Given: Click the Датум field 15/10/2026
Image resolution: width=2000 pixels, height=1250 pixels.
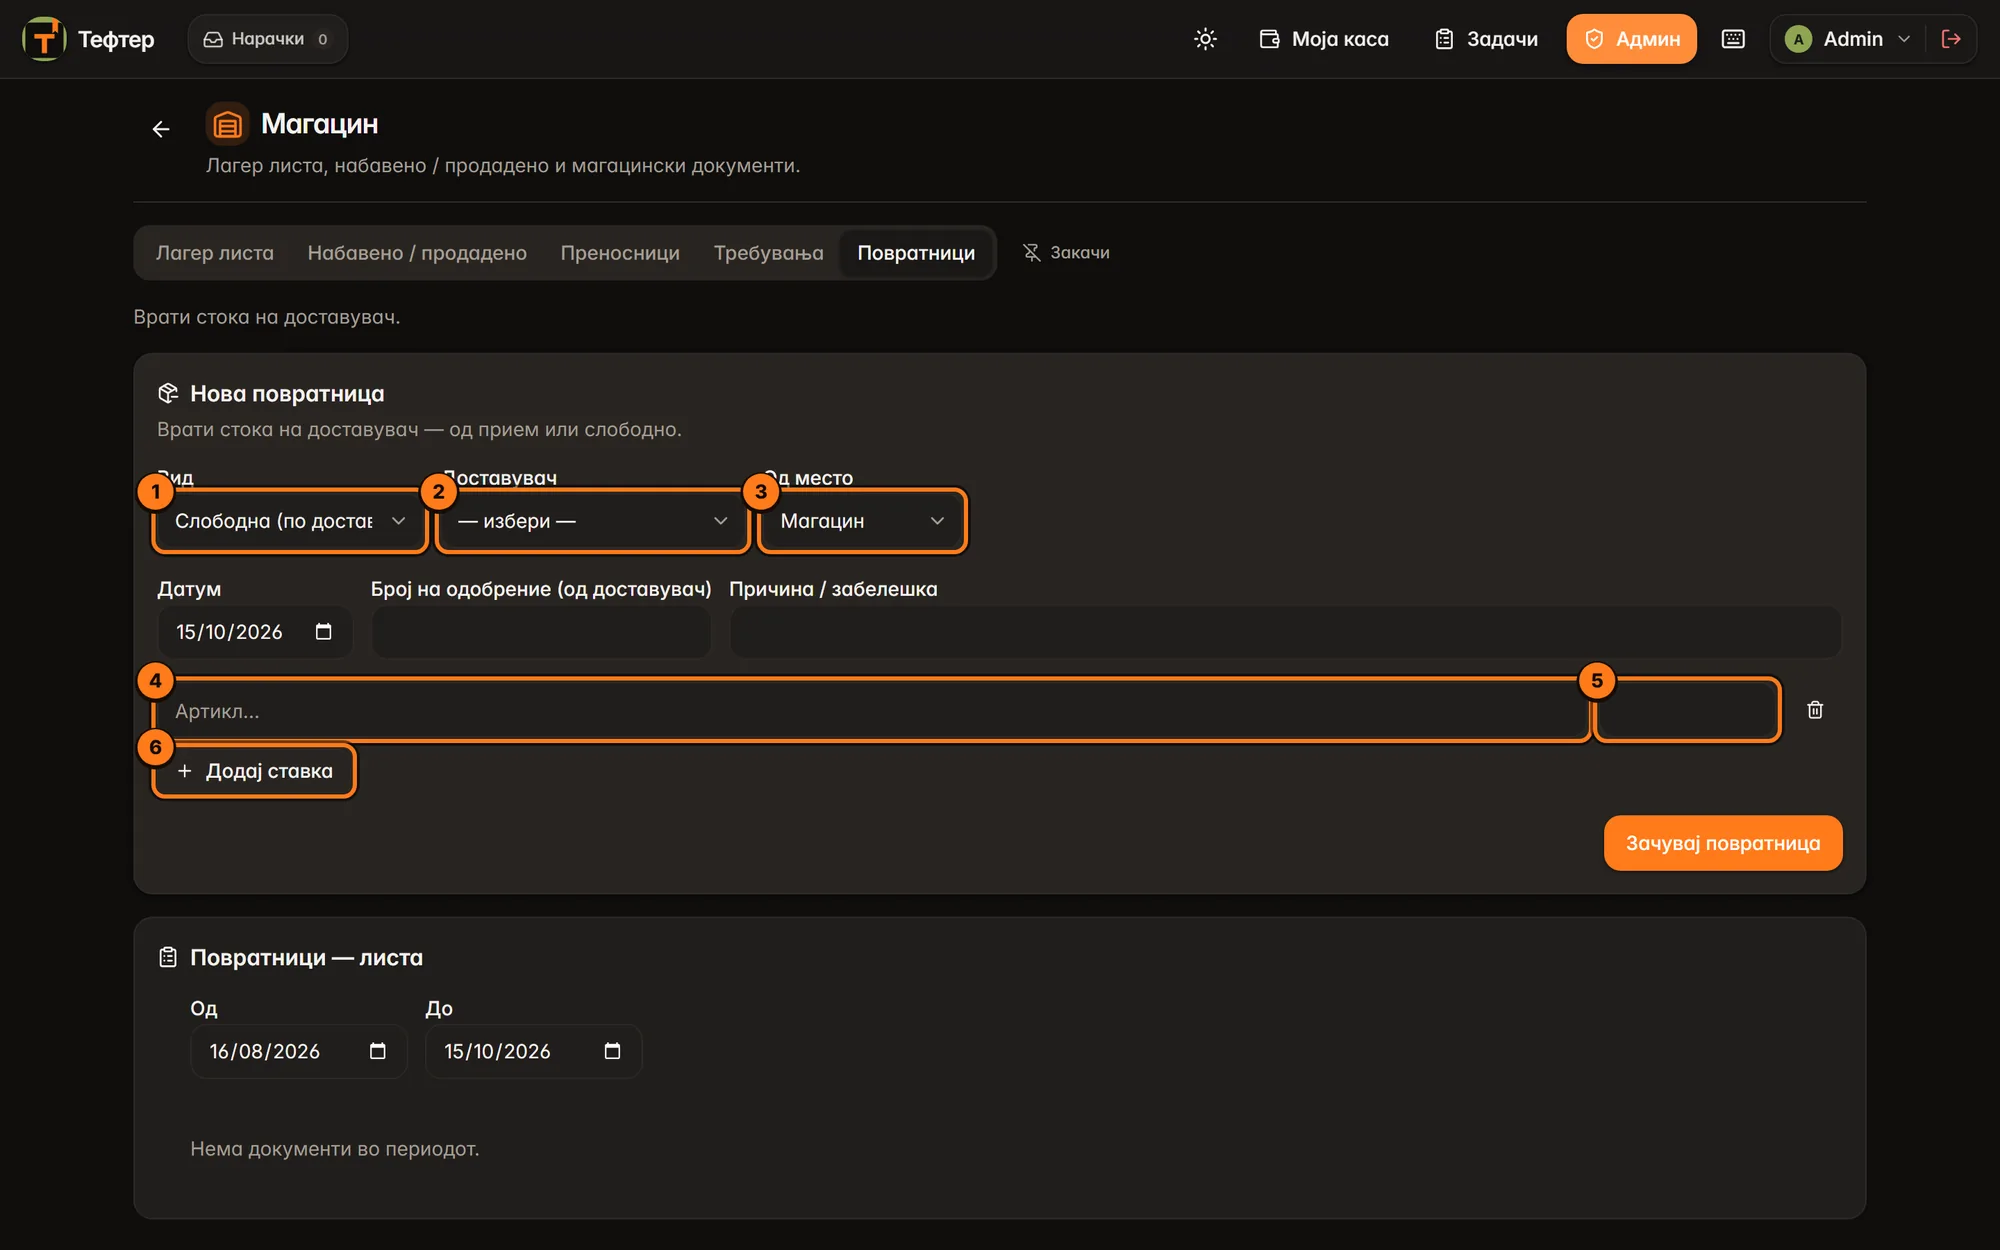Looking at the screenshot, I should pos(255,632).
